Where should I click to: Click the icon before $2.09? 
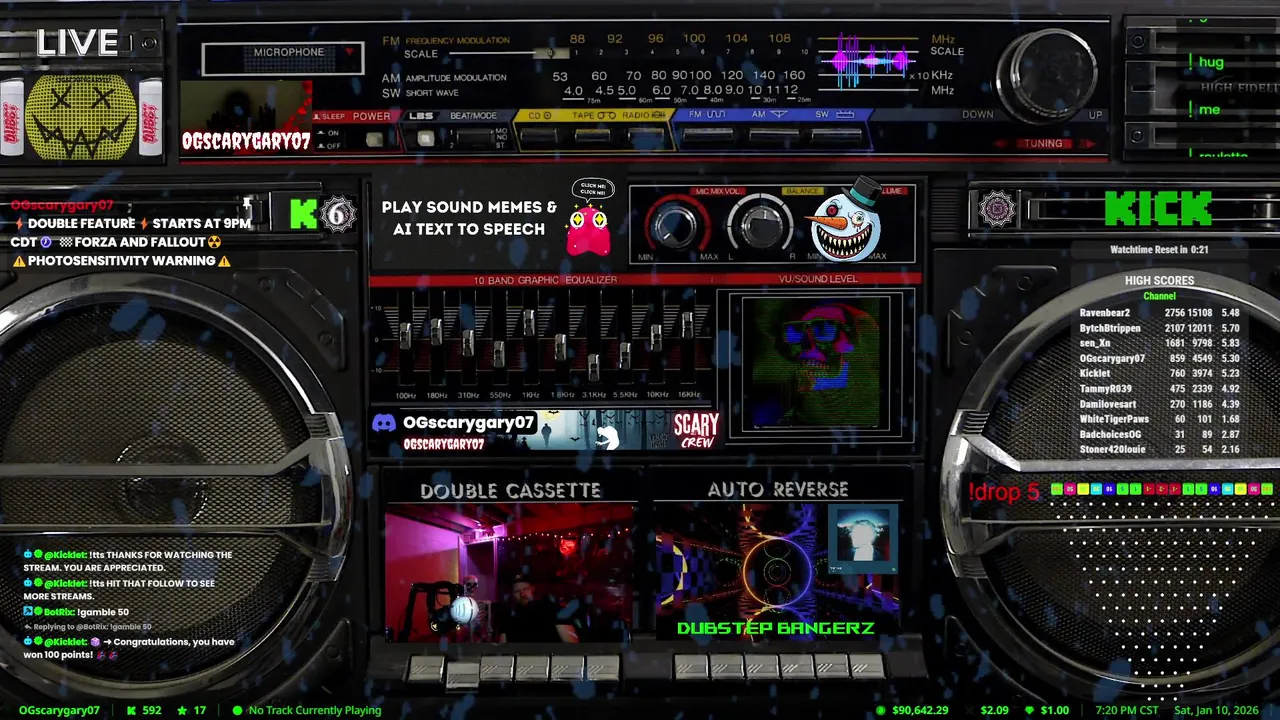click(x=969, y=710)
